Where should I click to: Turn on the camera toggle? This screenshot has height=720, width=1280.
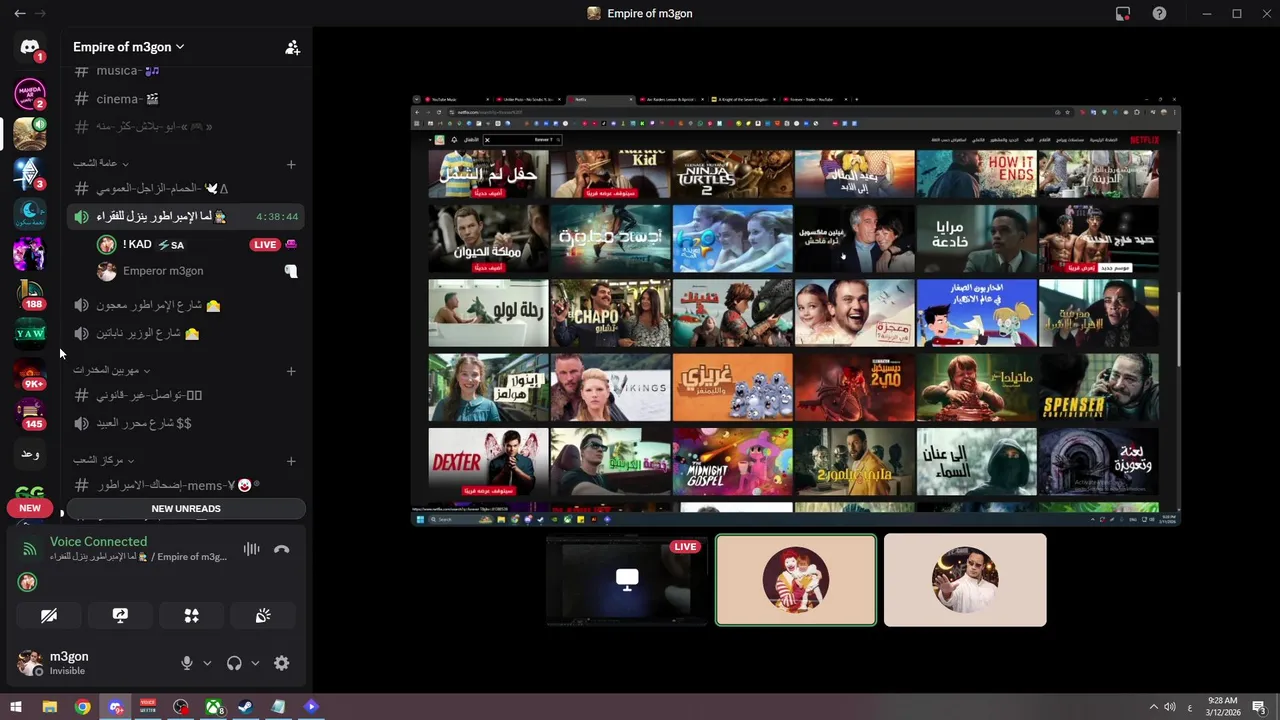48,615
